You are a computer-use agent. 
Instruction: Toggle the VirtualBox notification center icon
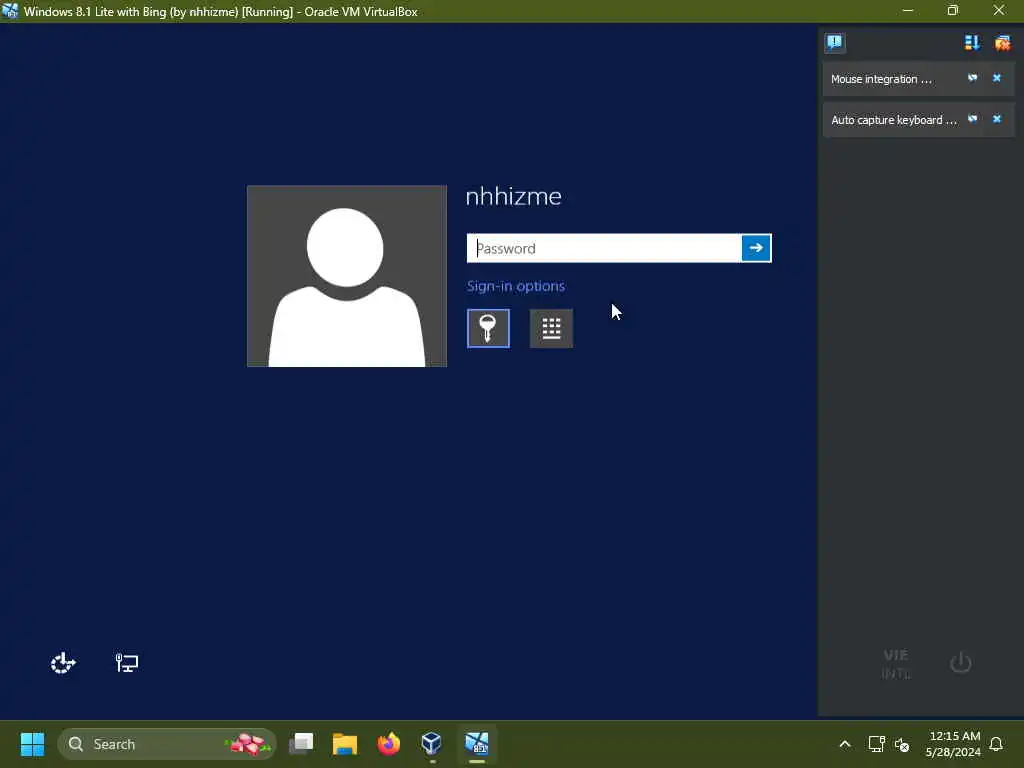[835, 43]
